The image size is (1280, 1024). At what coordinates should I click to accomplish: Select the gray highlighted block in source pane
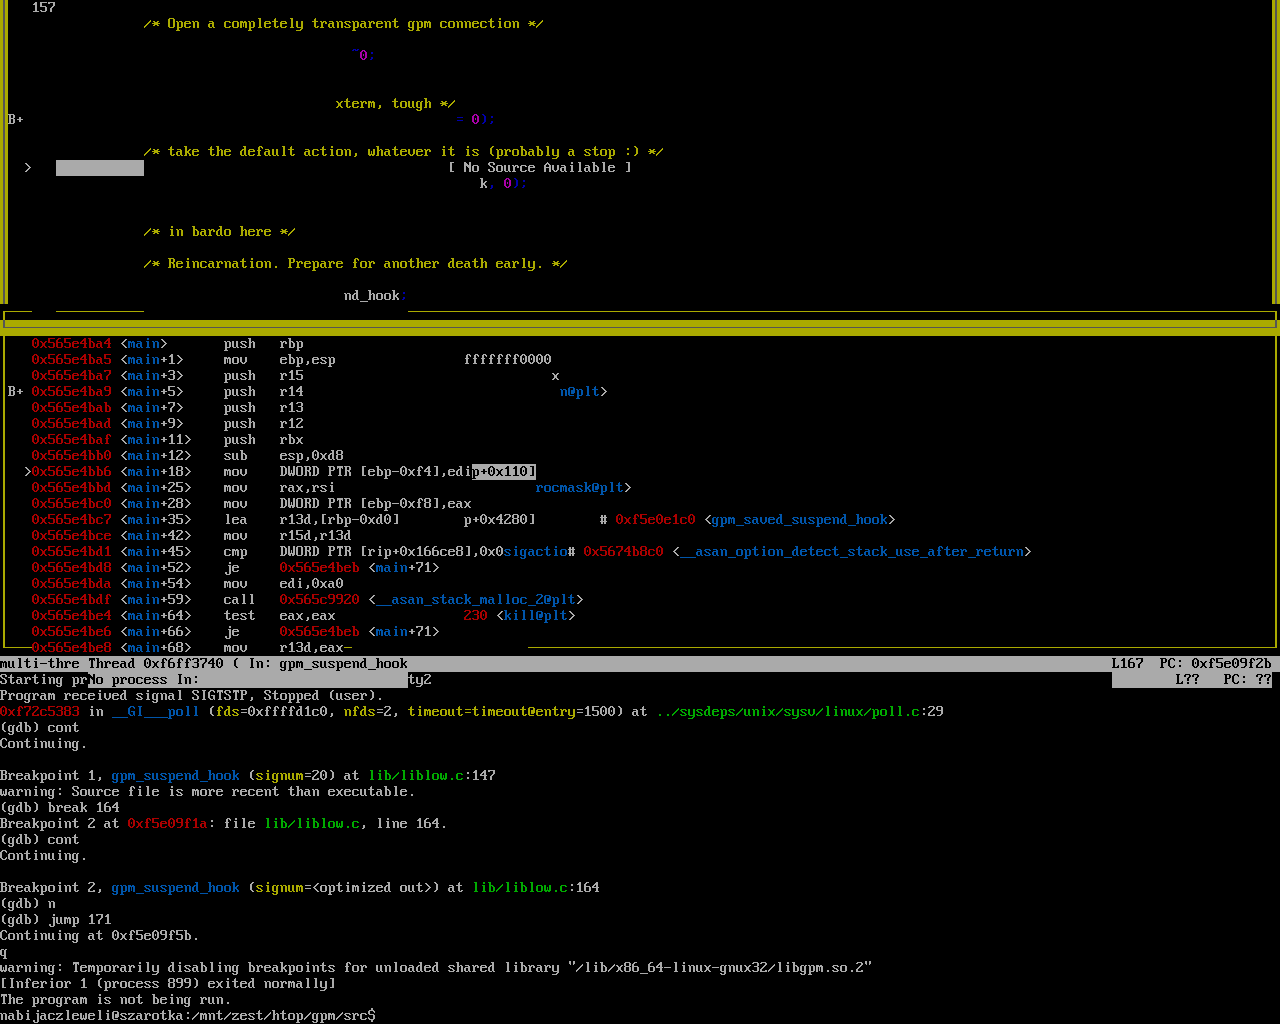(99, 168)
